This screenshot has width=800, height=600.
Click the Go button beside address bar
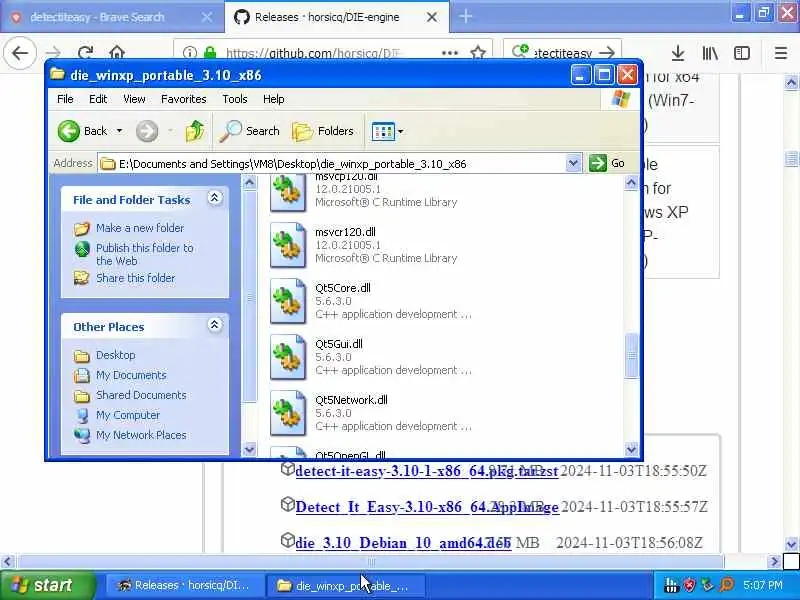(607, 163)
